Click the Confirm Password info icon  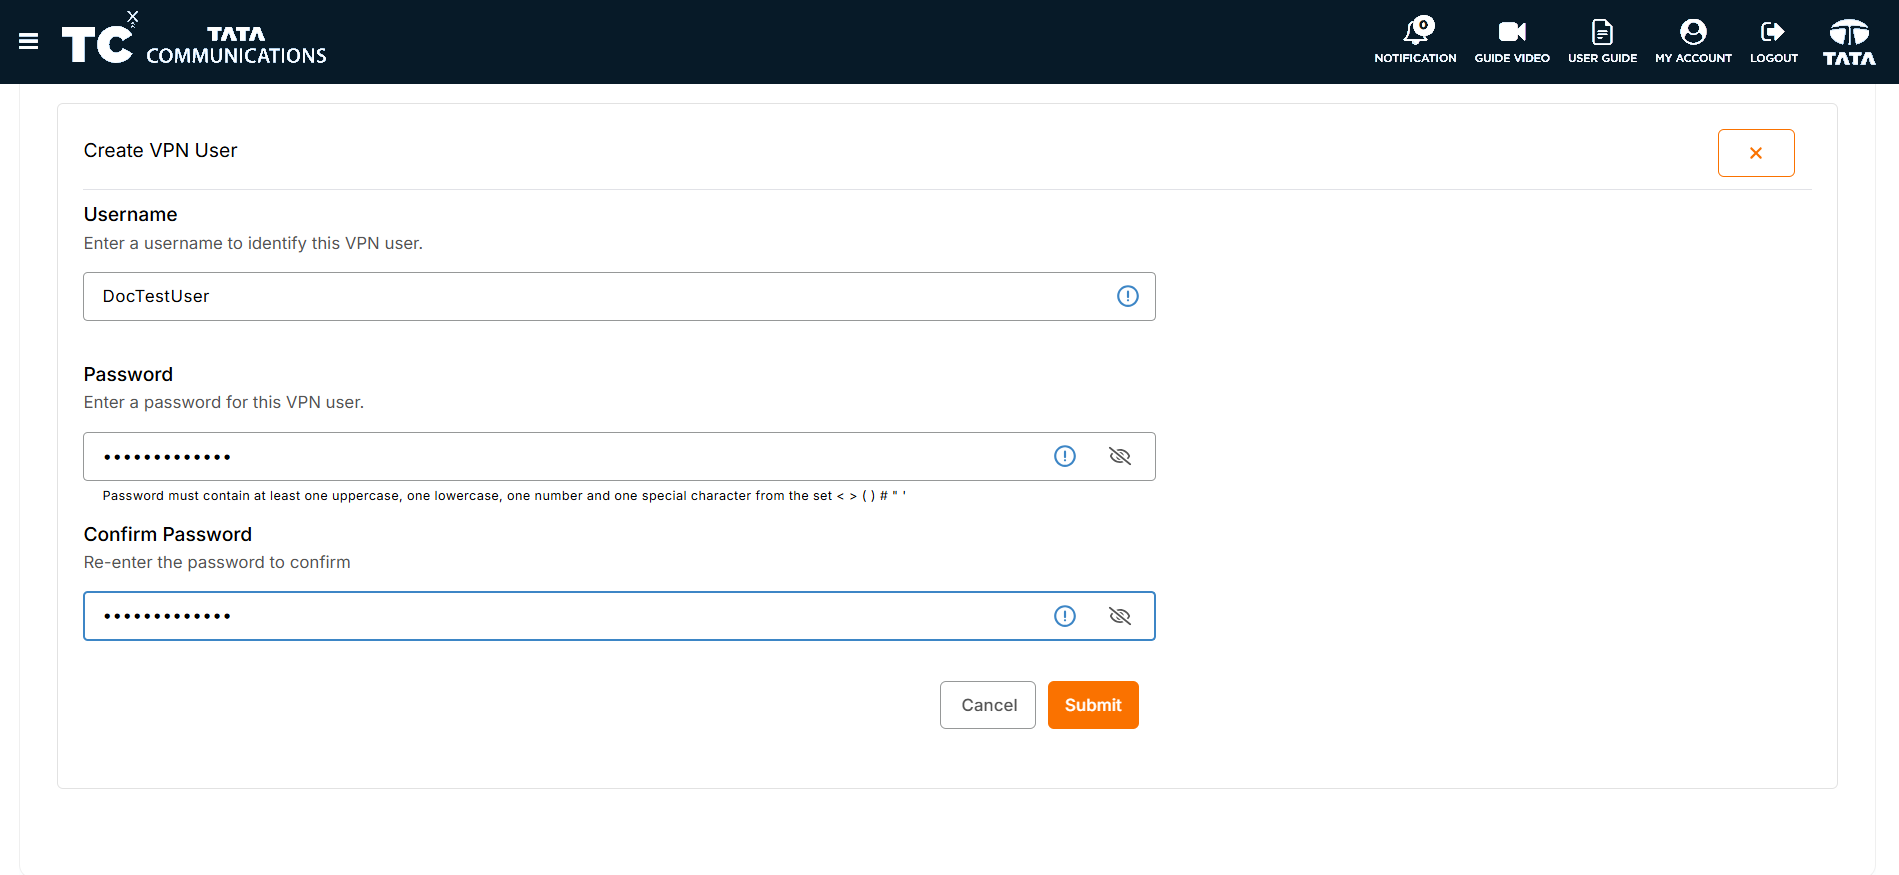coord(1065,616)
